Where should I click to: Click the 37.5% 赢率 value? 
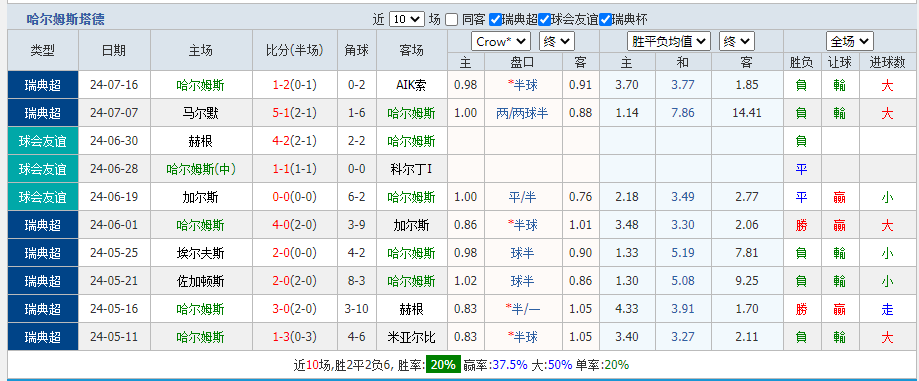[x=509, y=365]
